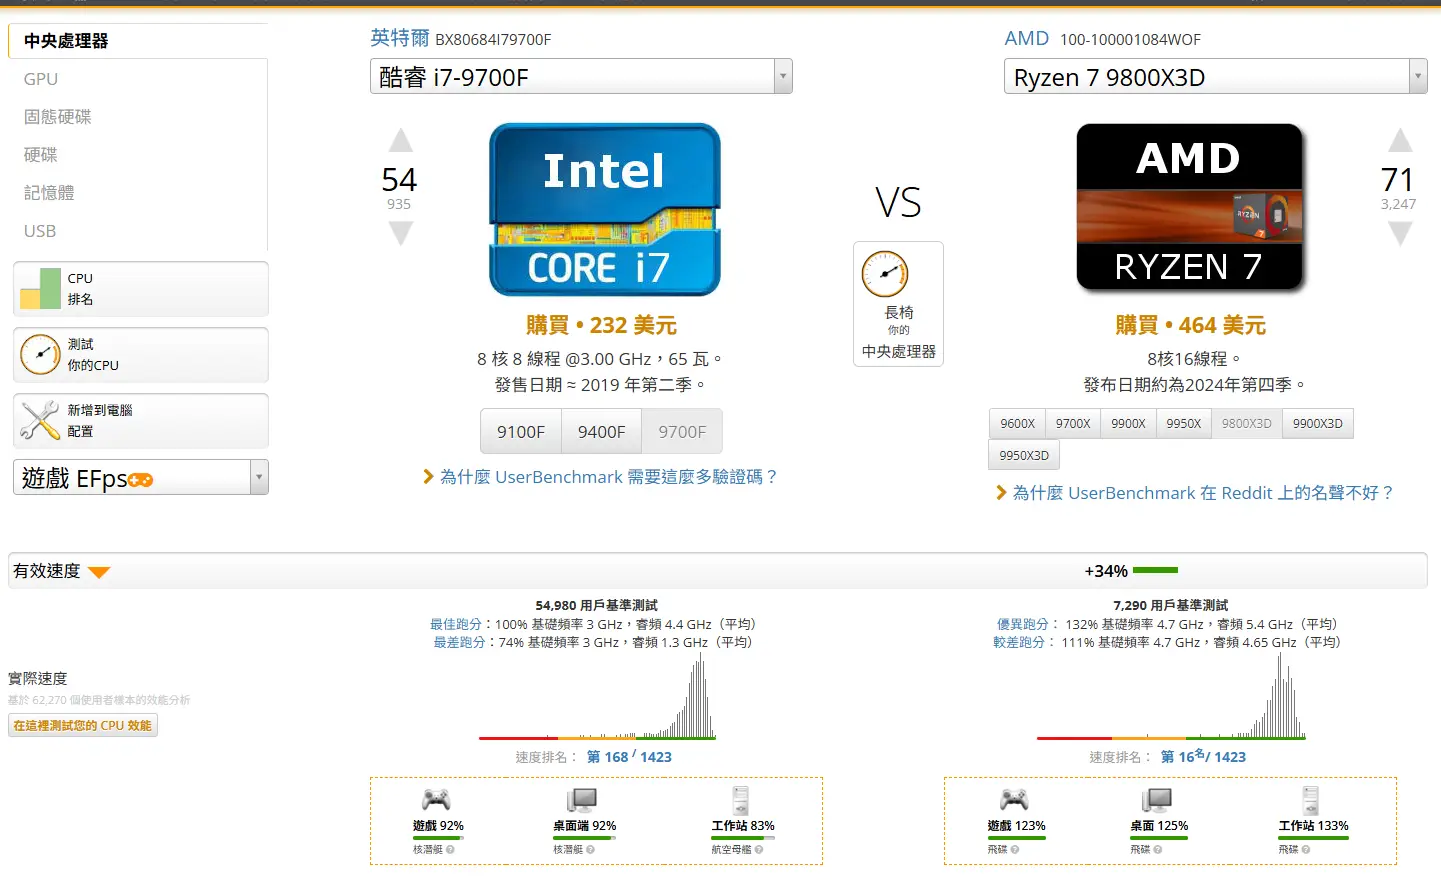Click the wrench add-to-PC build icon

[40, 420]
